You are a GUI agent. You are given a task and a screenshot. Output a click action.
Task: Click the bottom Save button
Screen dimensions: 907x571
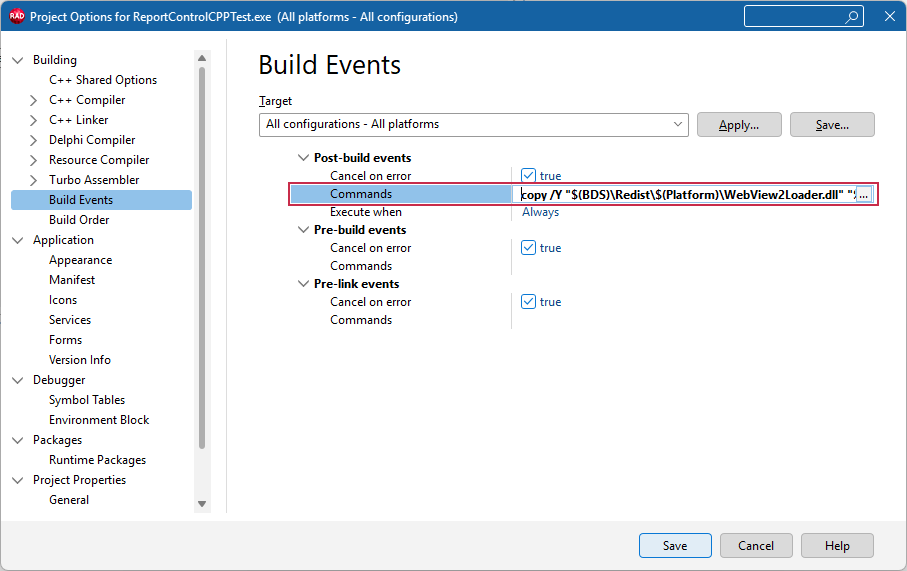[x=675, y=546]
